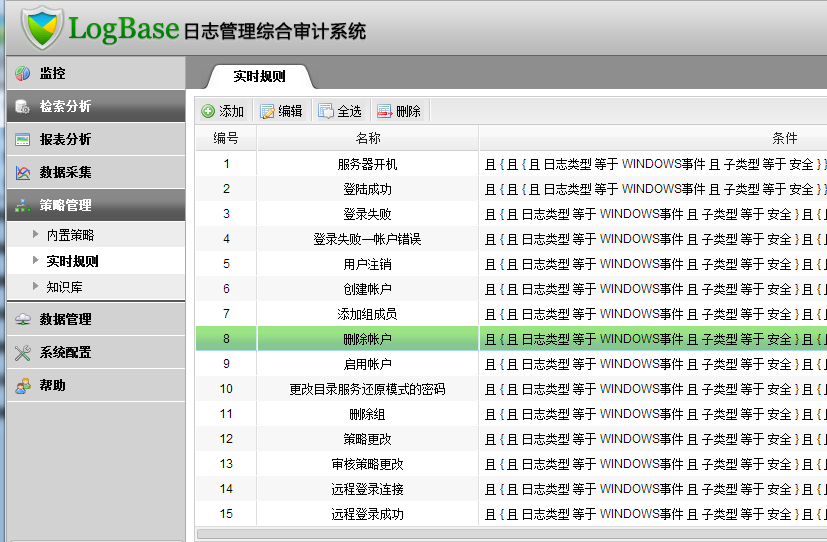
Task: Open the 检索分析 menu section
Action: tap(96, 107)
